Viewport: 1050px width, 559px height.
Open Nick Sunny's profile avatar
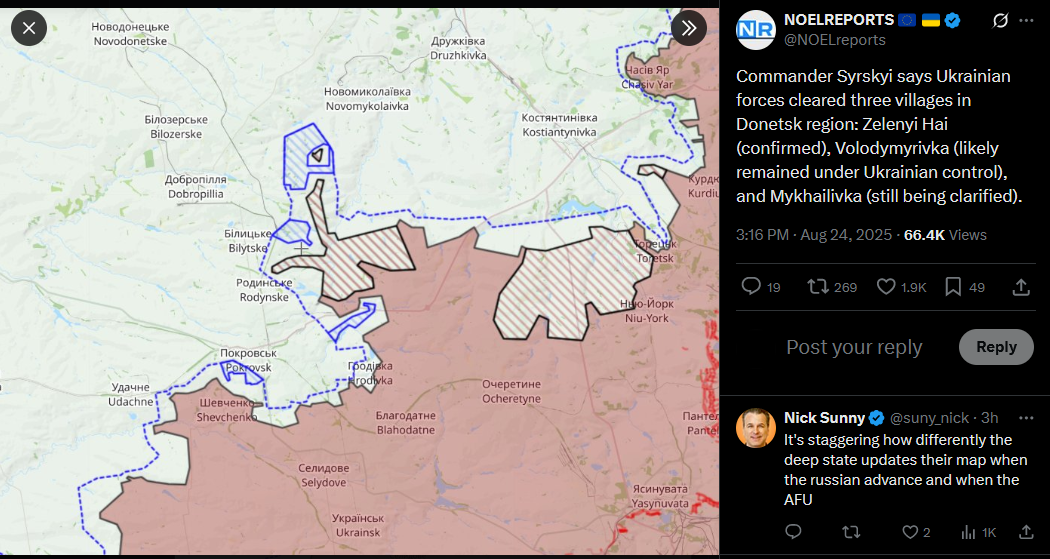click(755, 427)
